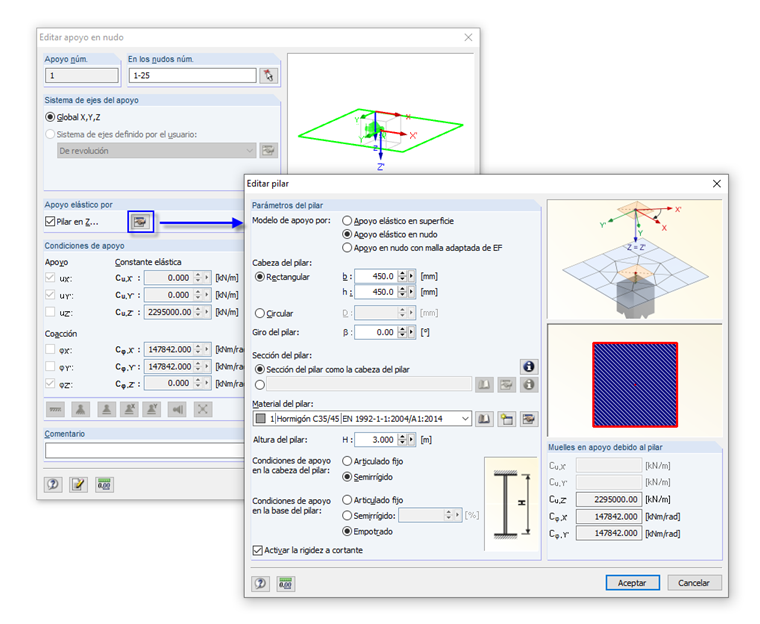Toggle Activar la rigidez a cortante checkbox

tap(258, 550)
